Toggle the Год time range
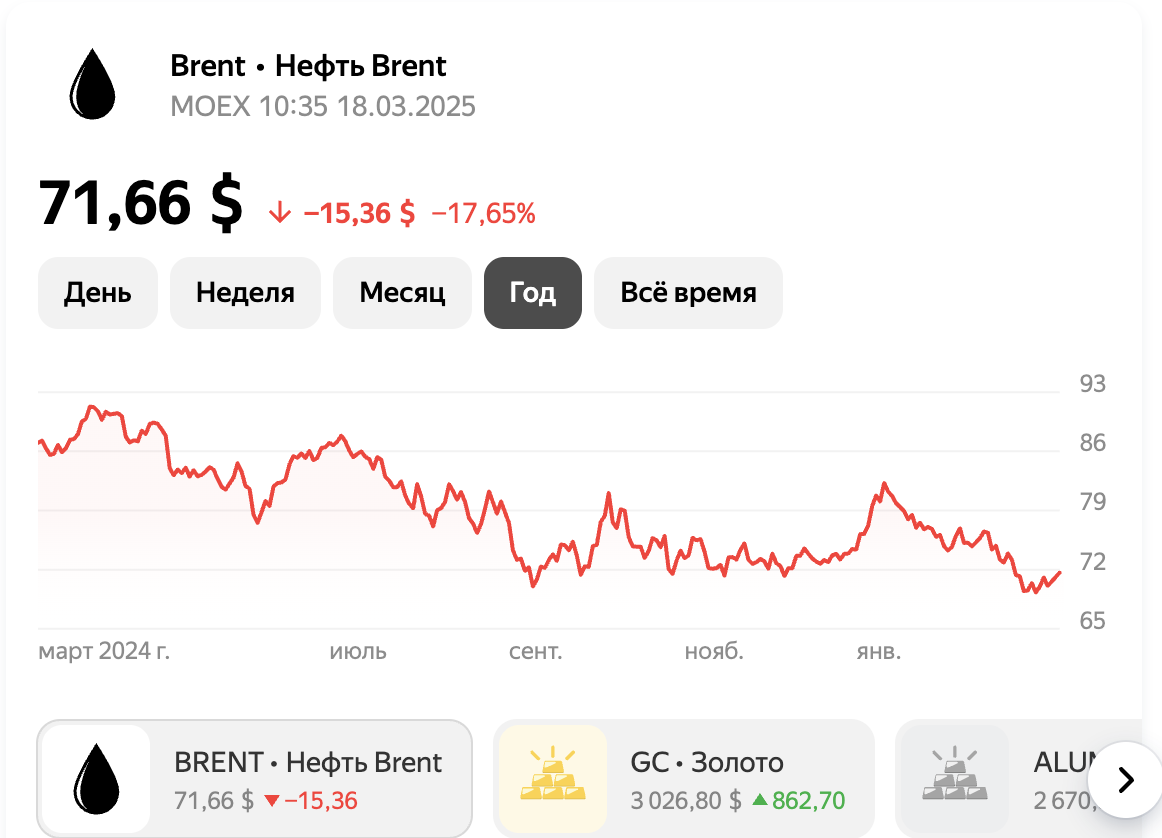1162x838 pixels. tap(532, 293)
